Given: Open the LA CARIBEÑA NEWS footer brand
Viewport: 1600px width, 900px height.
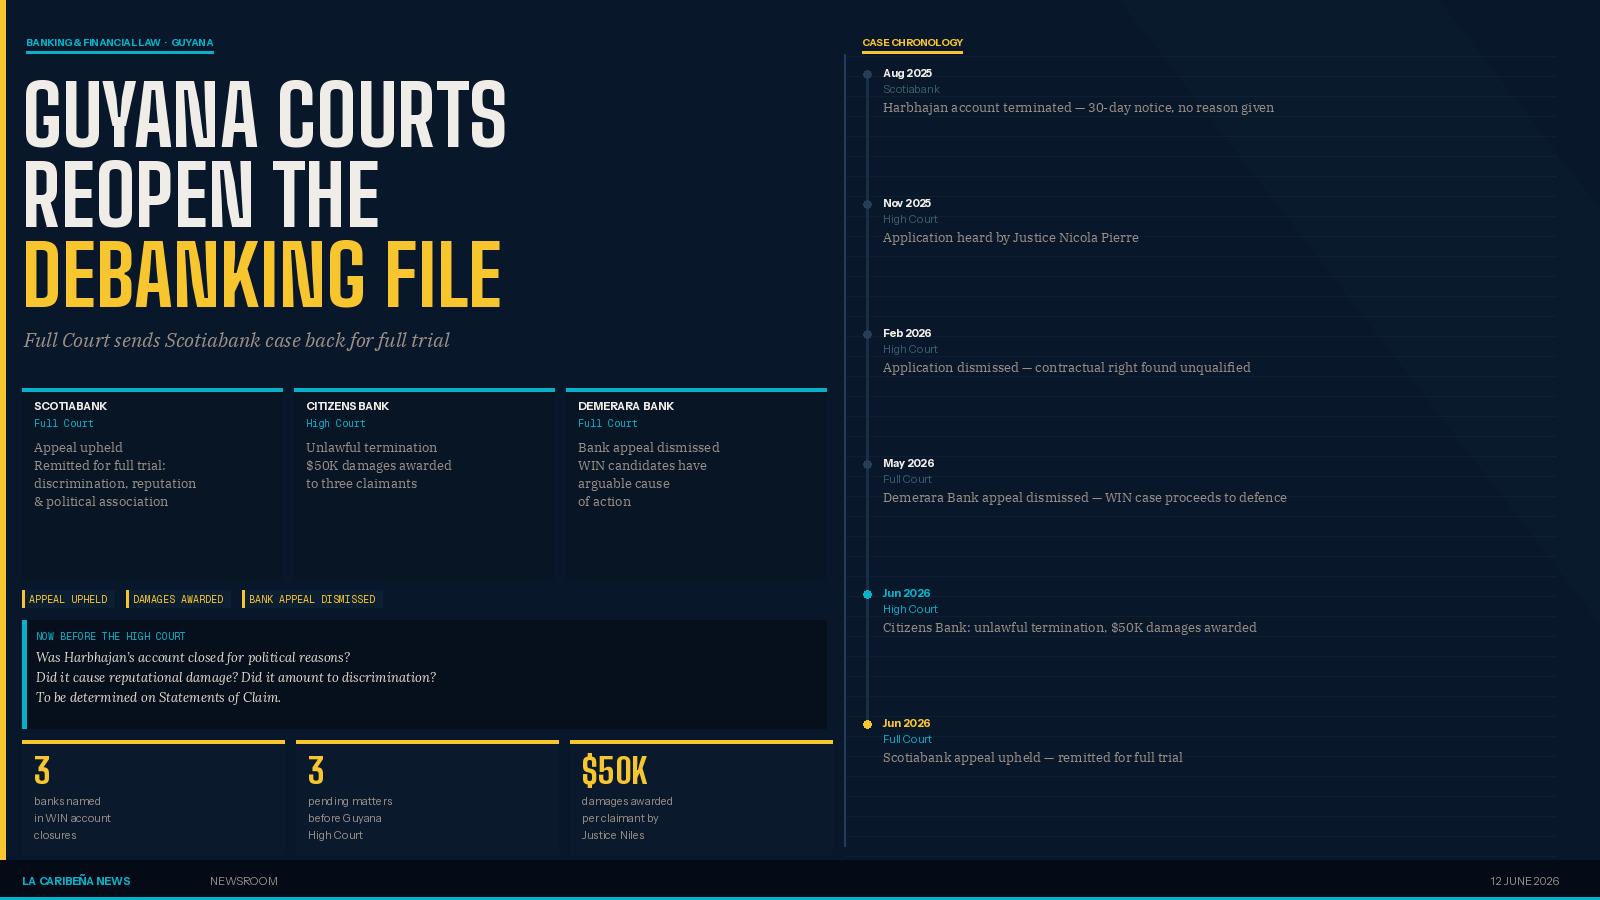Looking at the screenshot, I should (x=76, y=881).
